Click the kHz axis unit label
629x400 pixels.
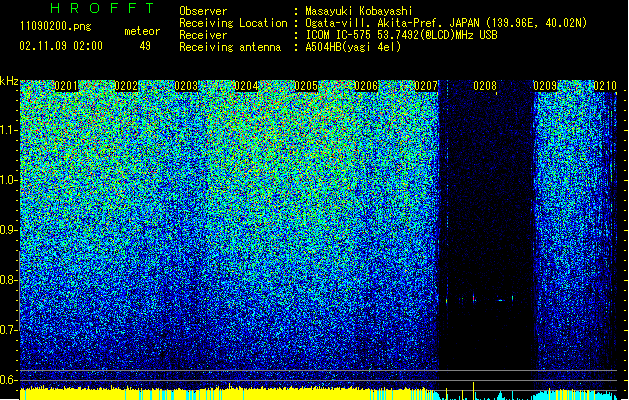tap(9, 81)
